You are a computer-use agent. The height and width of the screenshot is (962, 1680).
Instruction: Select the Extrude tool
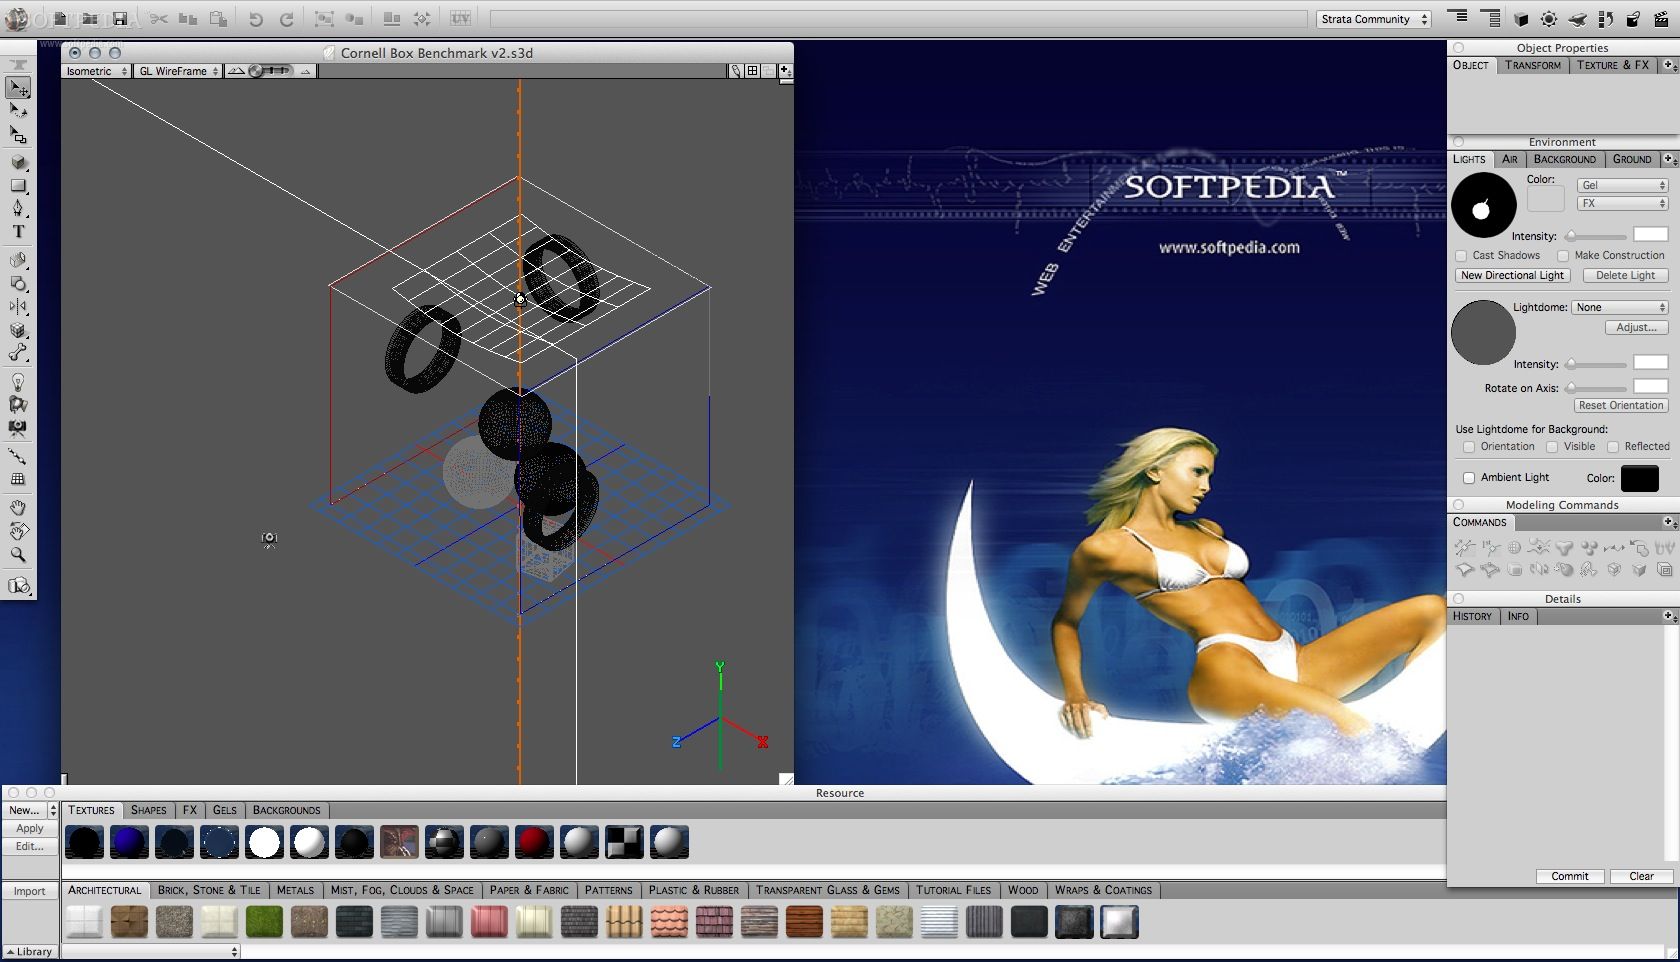coord(18,260)
